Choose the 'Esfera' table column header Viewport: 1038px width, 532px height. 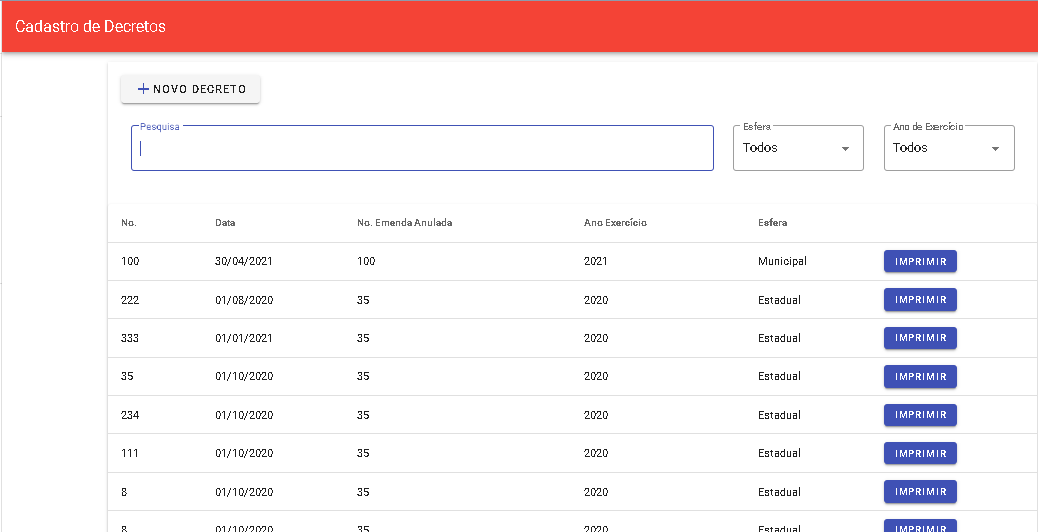click(772, 223)
